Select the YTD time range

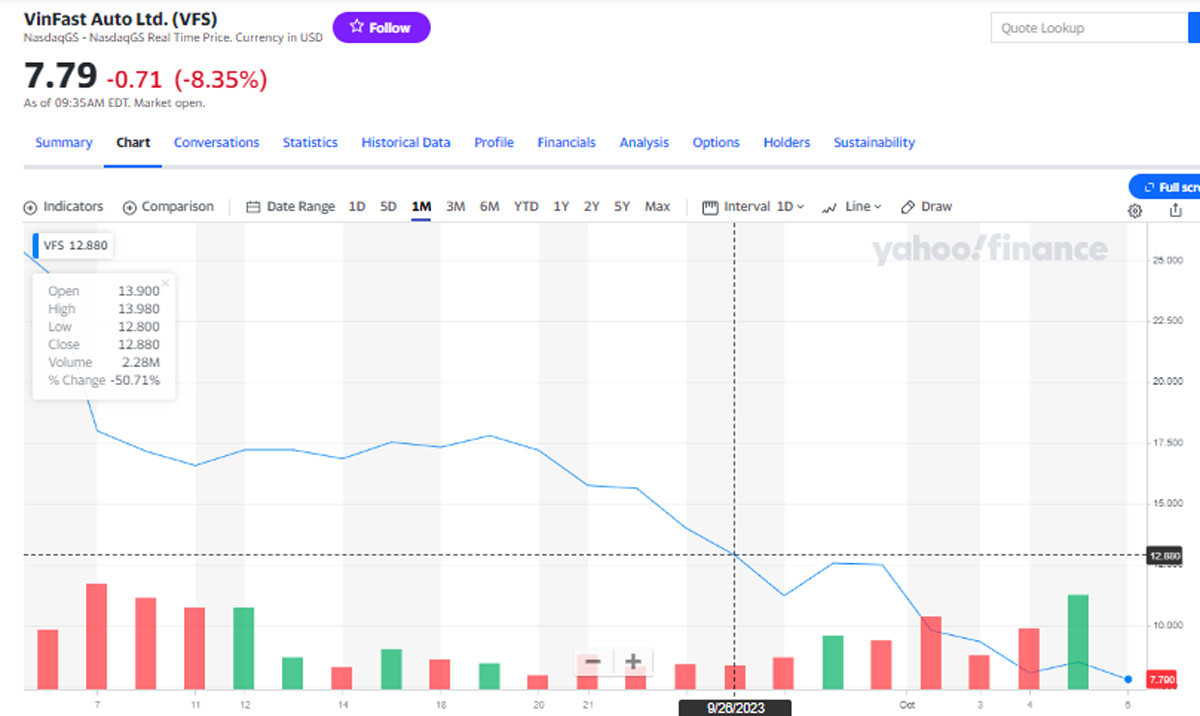point(526,207)
